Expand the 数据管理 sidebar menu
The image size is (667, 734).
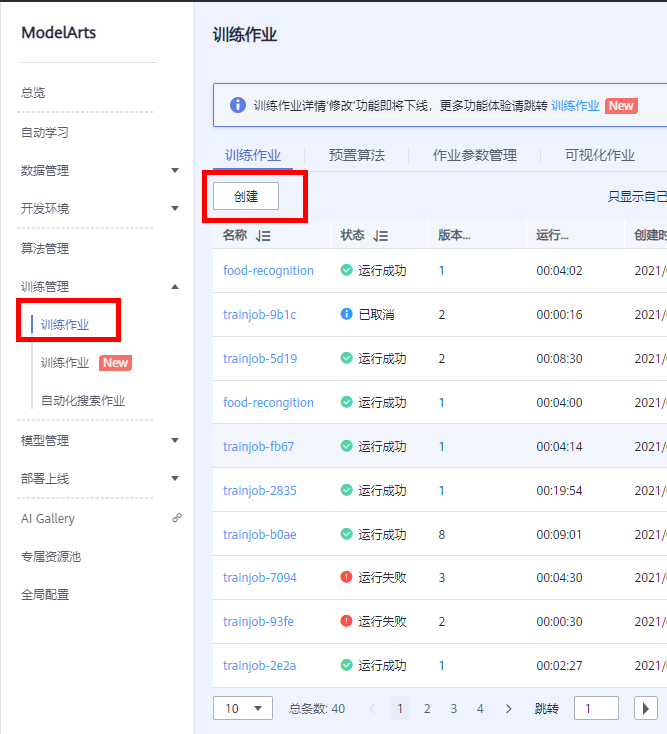coord(175,171)
